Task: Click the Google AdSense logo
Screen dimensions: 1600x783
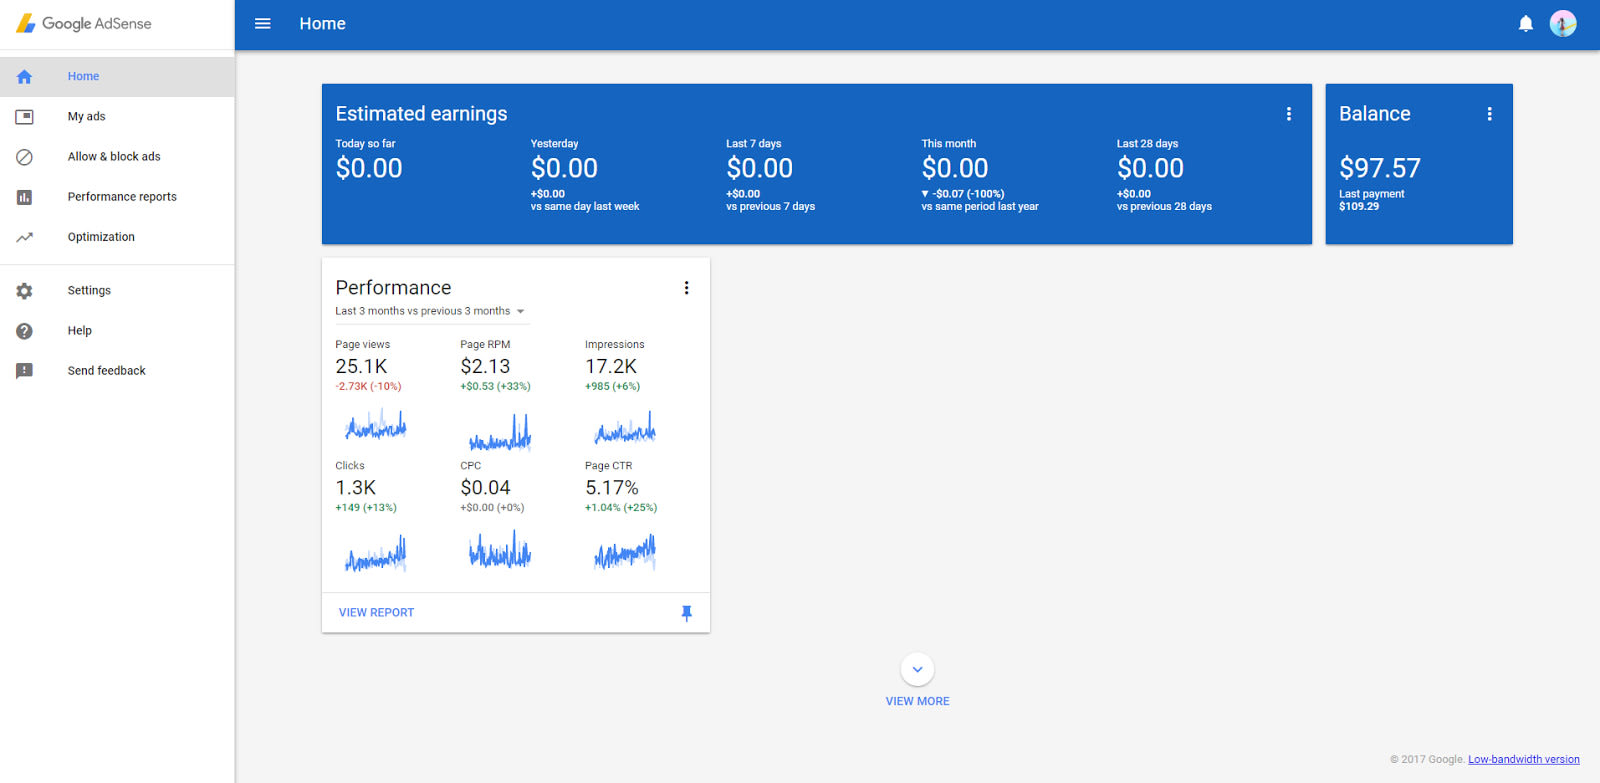Action: point(84,24)
